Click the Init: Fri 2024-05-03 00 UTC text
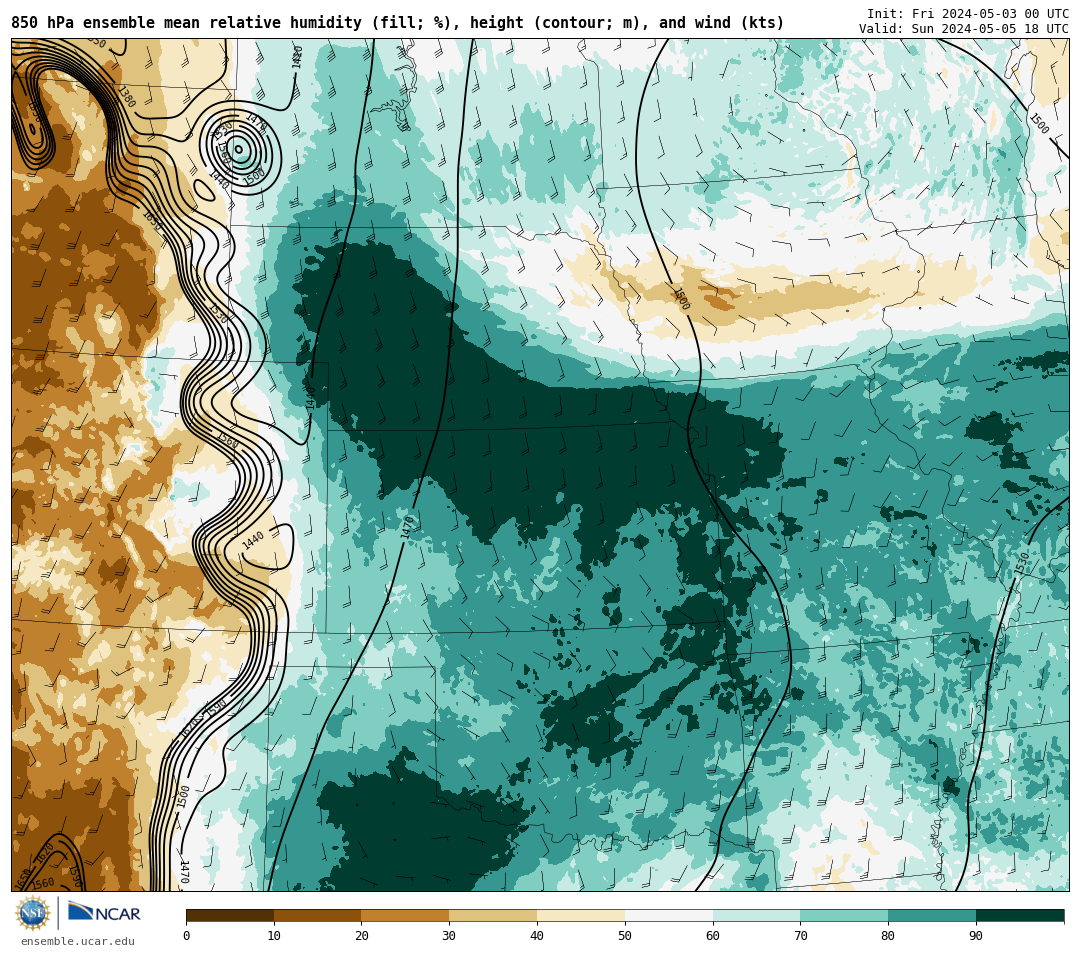 pos(968,14)
